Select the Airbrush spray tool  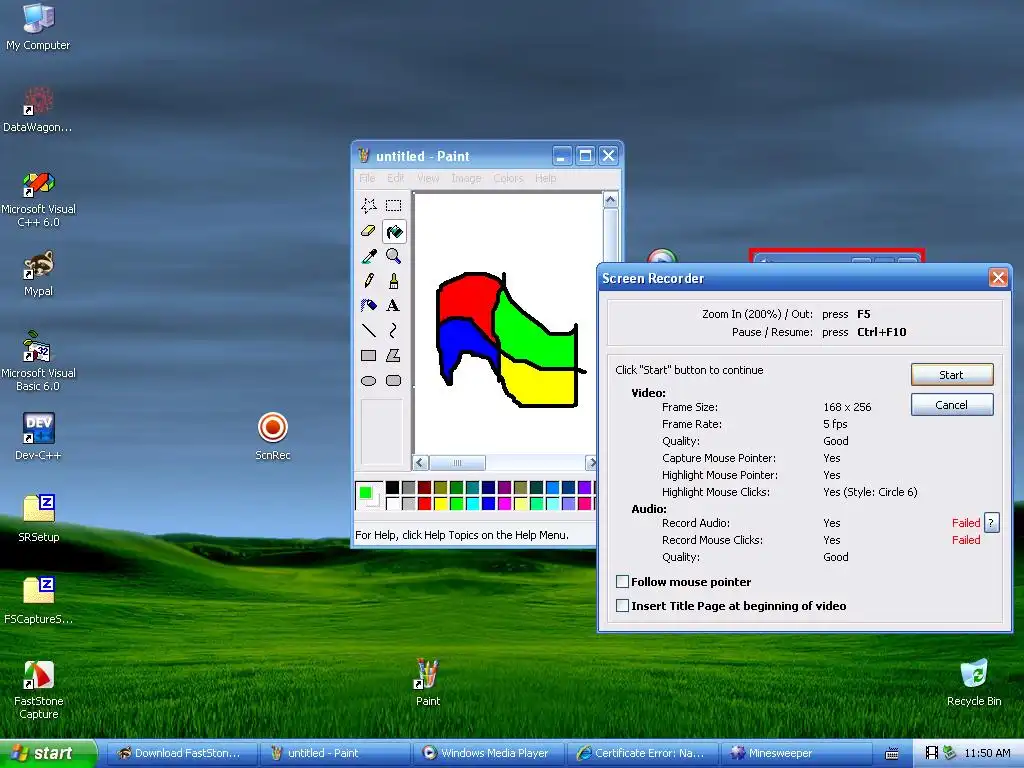[368, 306]
